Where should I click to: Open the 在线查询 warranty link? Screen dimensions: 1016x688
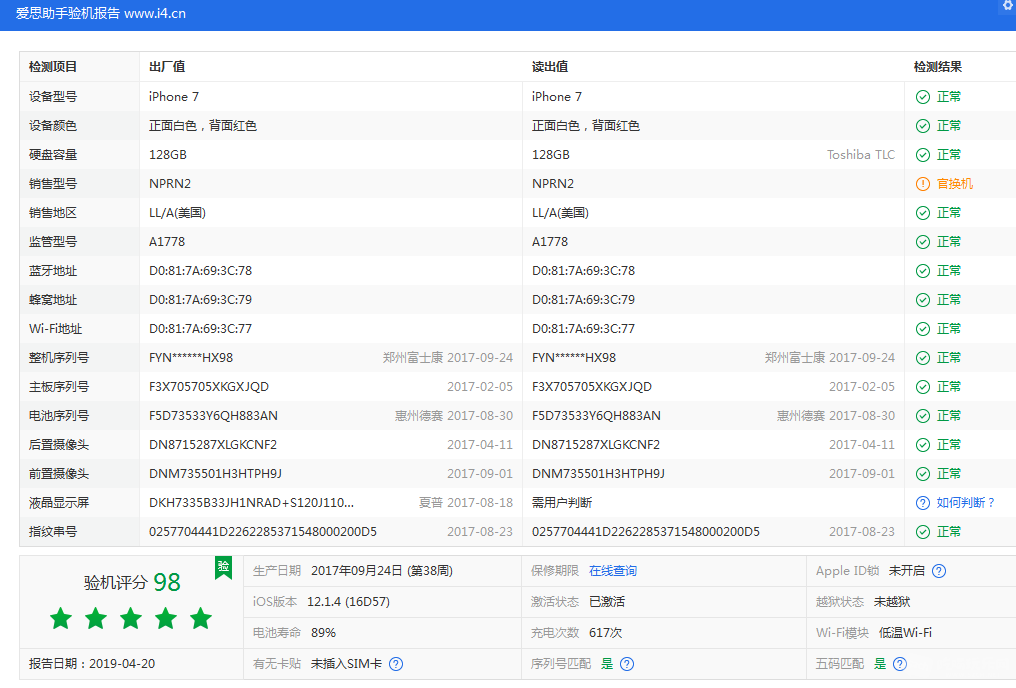click(613, 571)
